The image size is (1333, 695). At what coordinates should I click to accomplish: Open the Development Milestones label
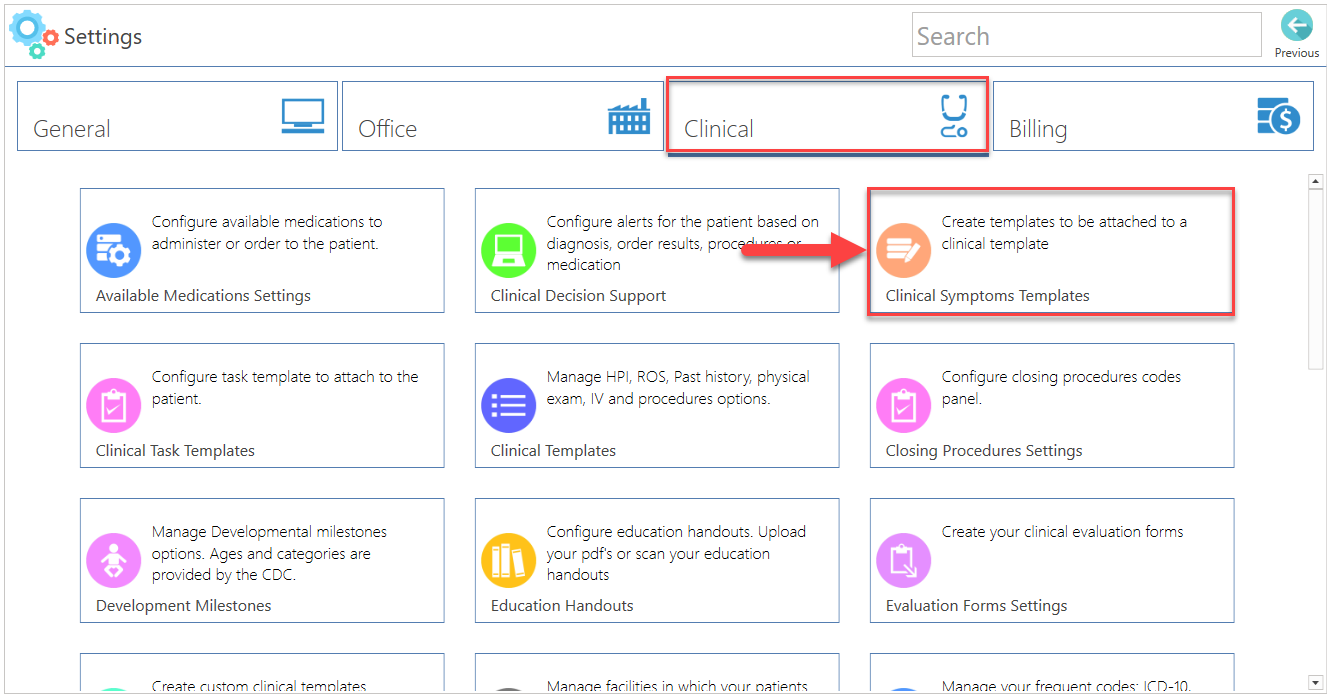183,605
